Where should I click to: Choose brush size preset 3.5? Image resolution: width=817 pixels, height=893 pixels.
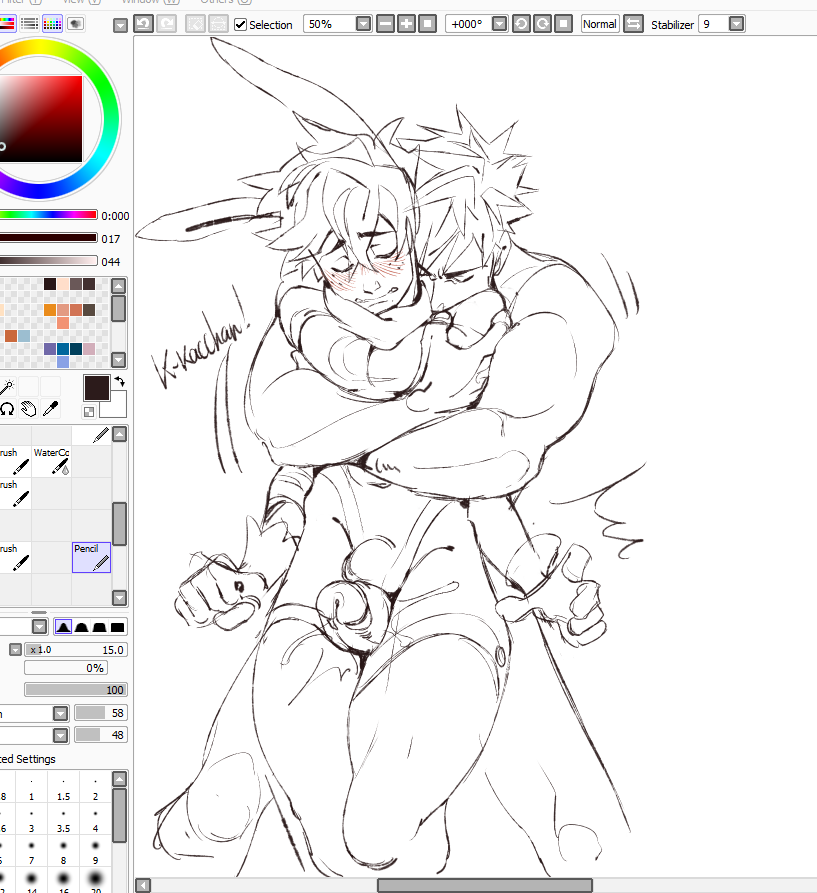coord(63,820)
